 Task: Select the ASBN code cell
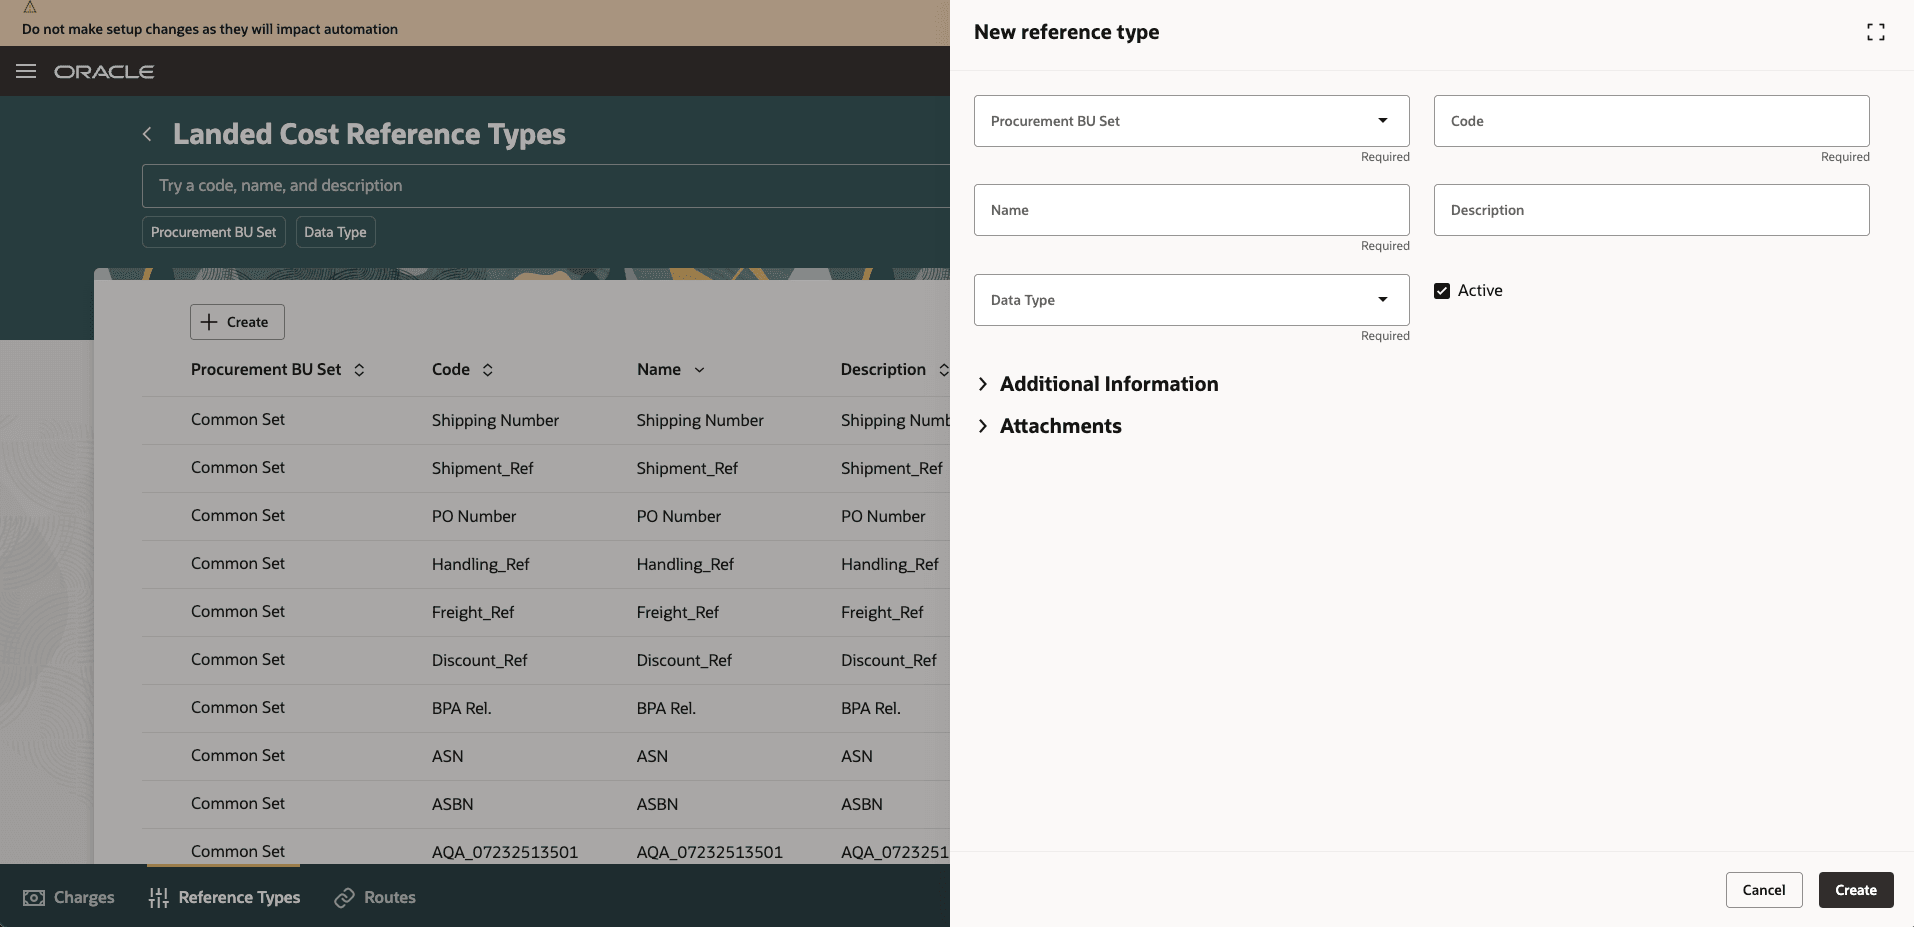(453, 805)
